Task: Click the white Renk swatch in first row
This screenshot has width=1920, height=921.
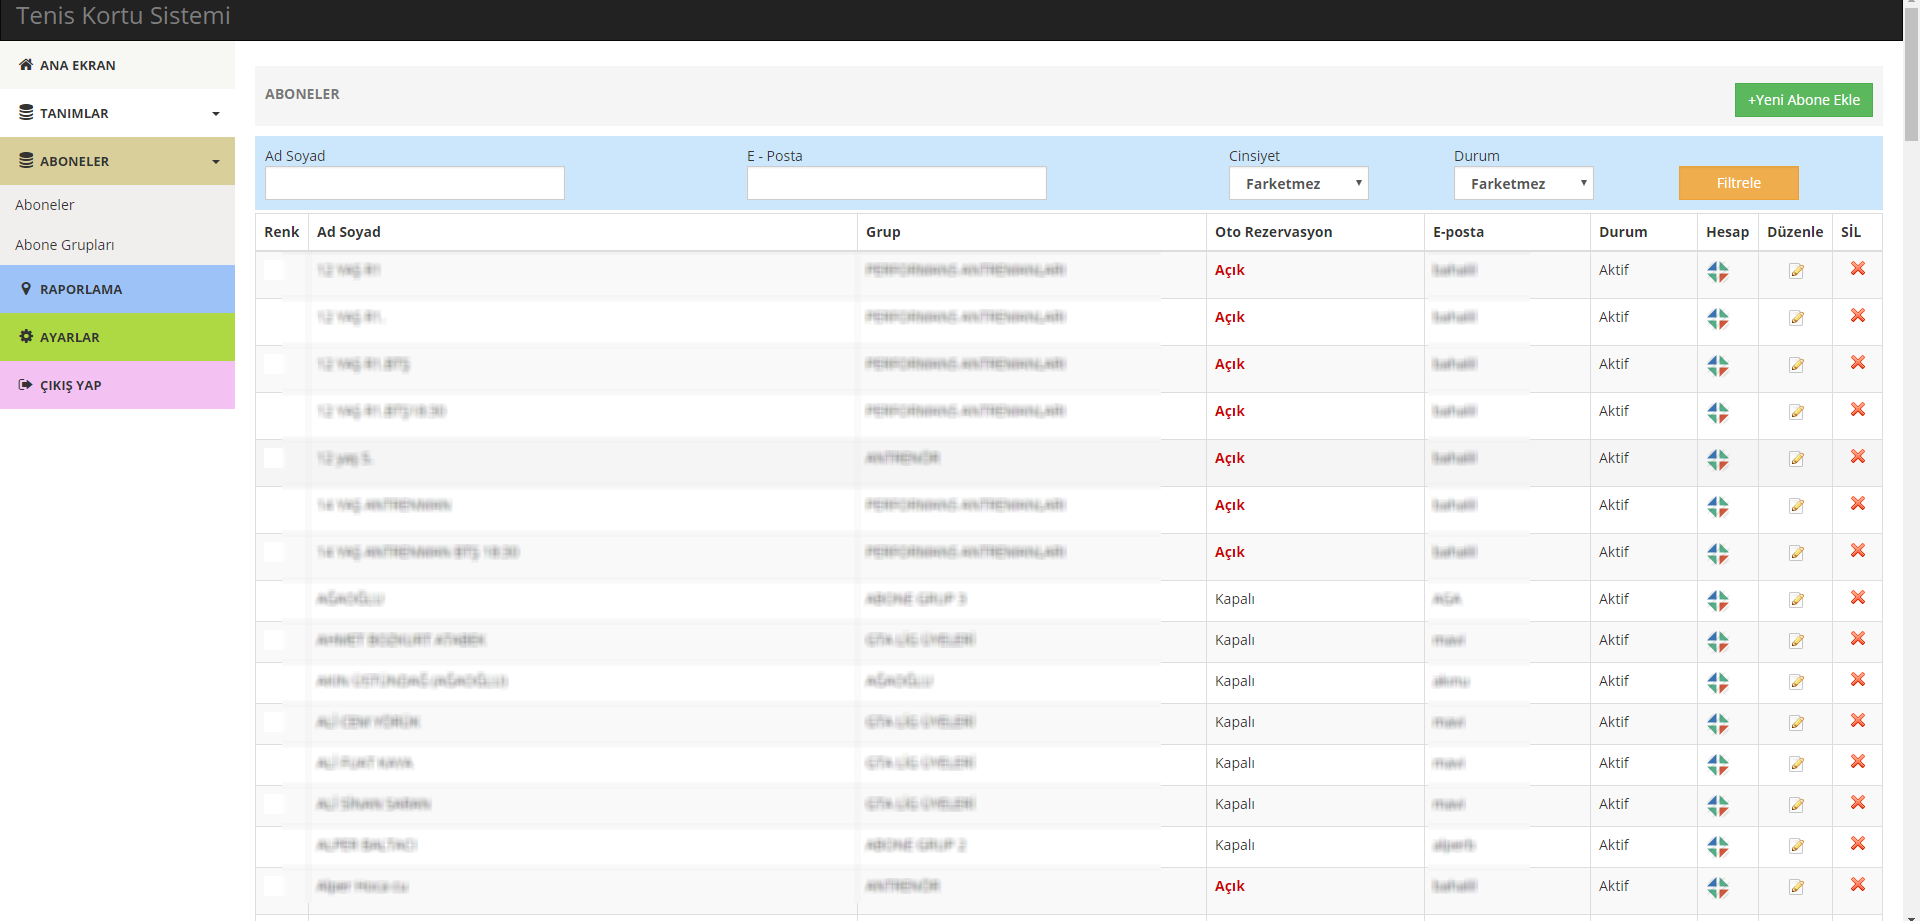Action: [x=274, y=270]
